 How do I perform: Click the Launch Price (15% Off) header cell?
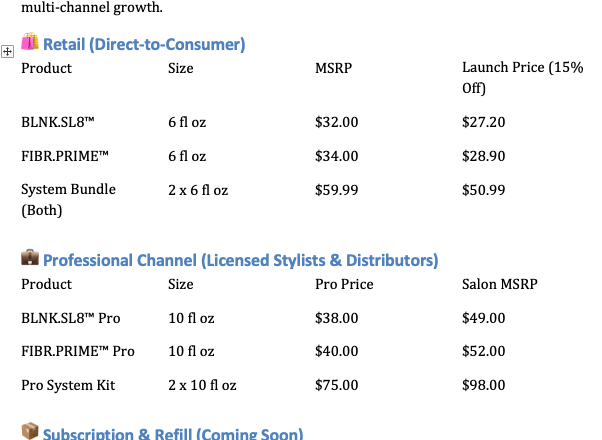pos(523,78)
